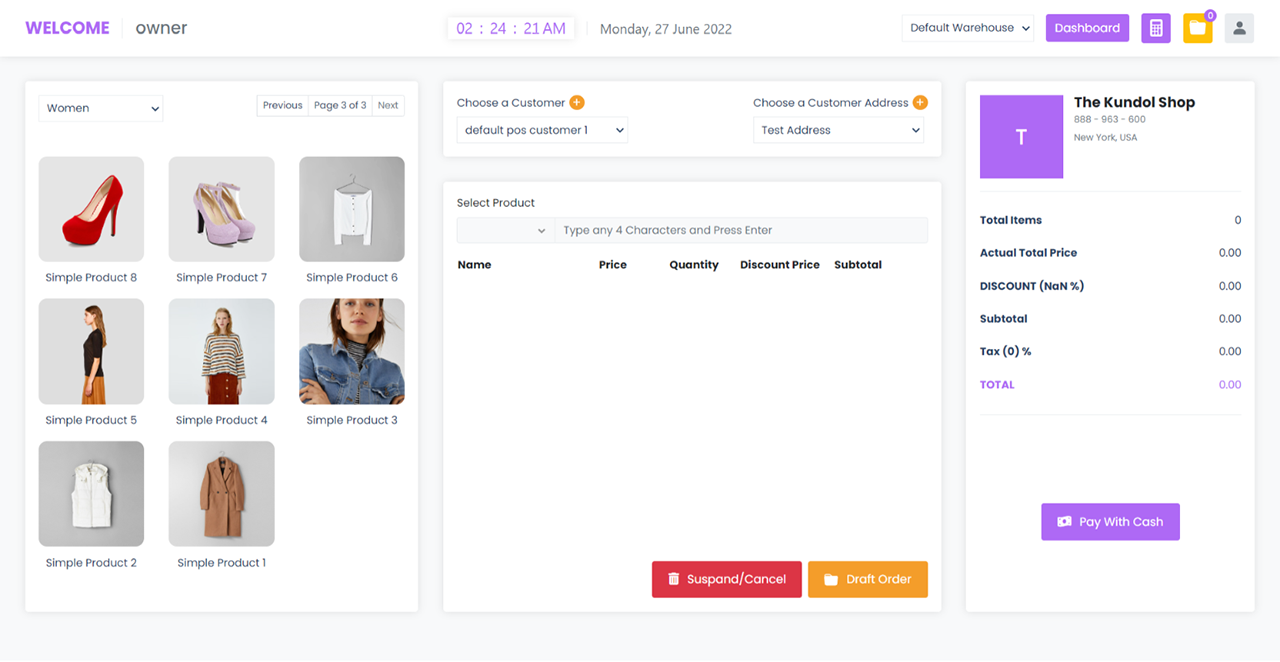This screenshot has width=1280, height=662.
Task: Open the calculator tool in the header
Action: pyautogui.click(x=1155, y=27)
